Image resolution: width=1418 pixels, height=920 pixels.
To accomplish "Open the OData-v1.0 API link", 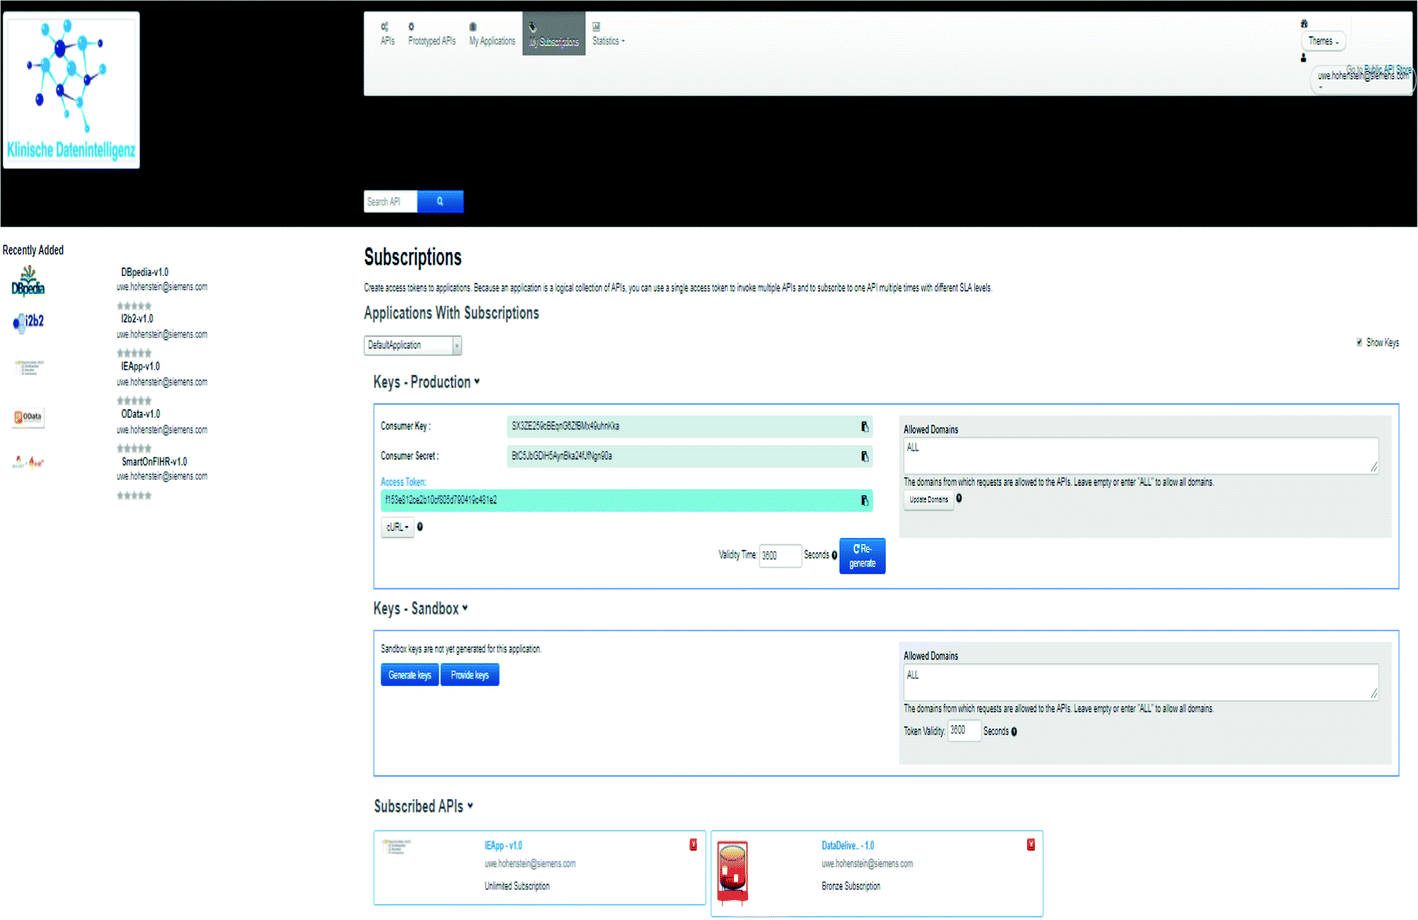I will pyautogui.click(x=140, y=414).
